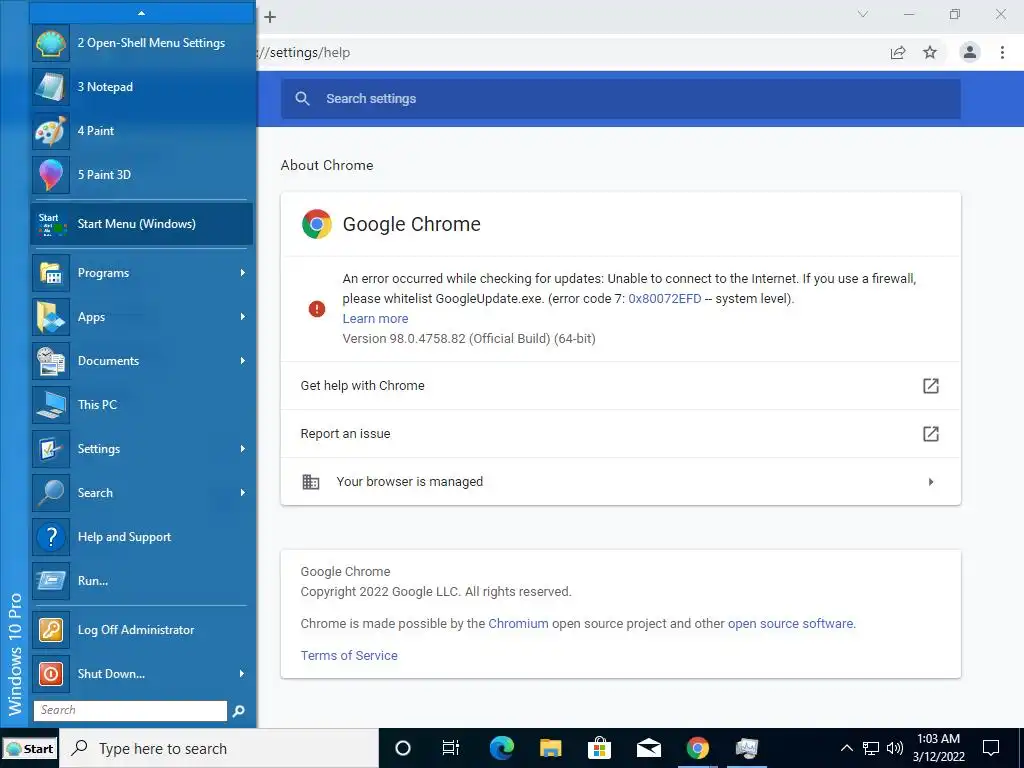Click the magnifier icon beside Search menu entry
This screenshot has width=1024, height=768.
(51, 492)
